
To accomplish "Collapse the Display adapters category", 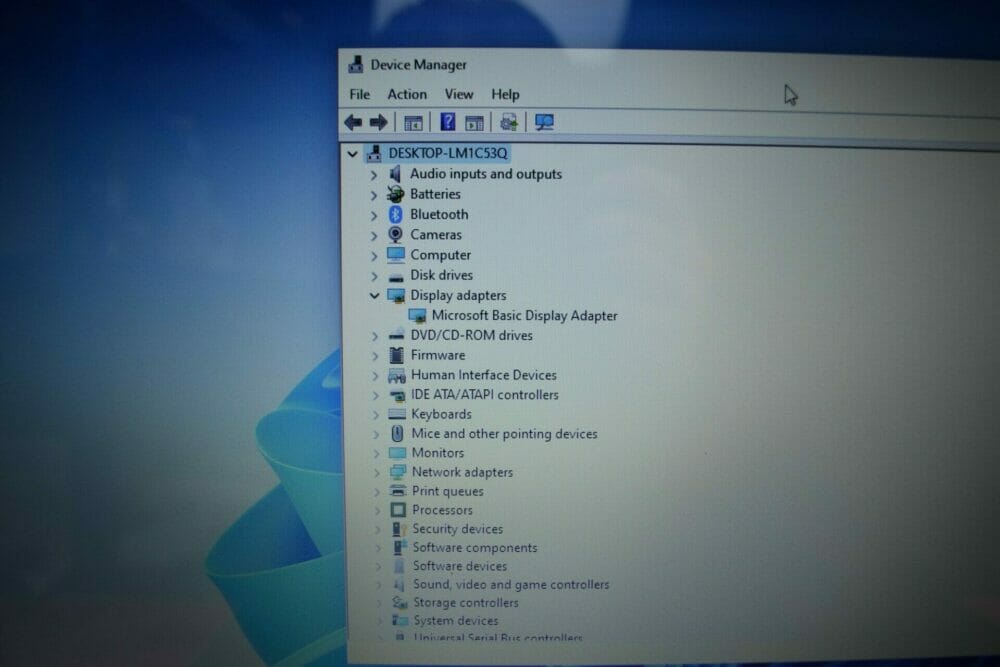I will click(x=374, y=295).
